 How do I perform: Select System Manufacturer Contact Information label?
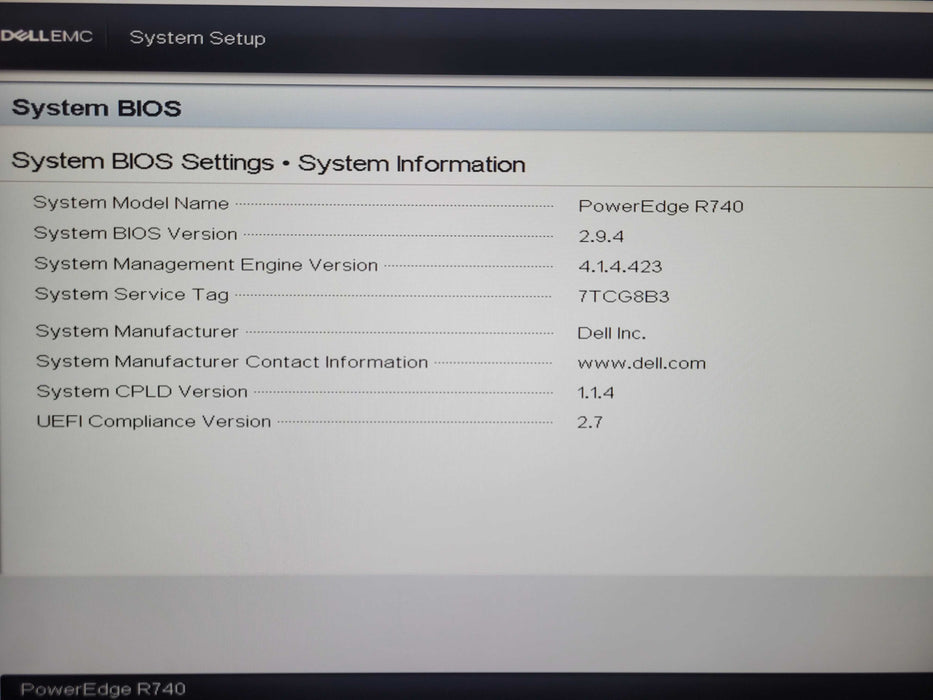pos(232,361)
